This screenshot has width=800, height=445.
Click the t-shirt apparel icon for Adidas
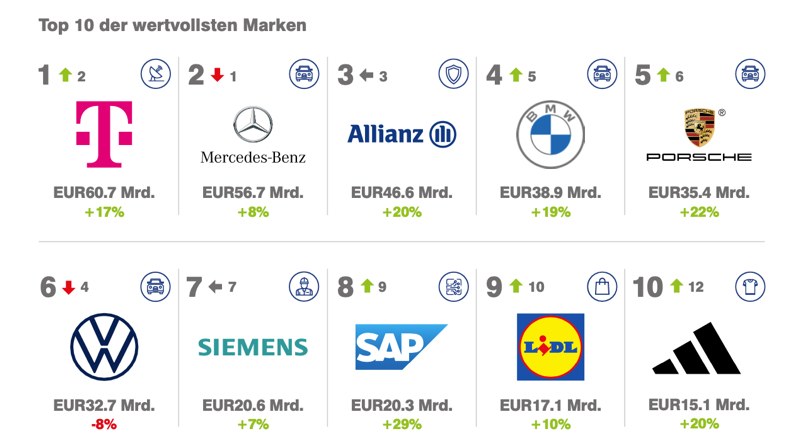pos(750,287)
